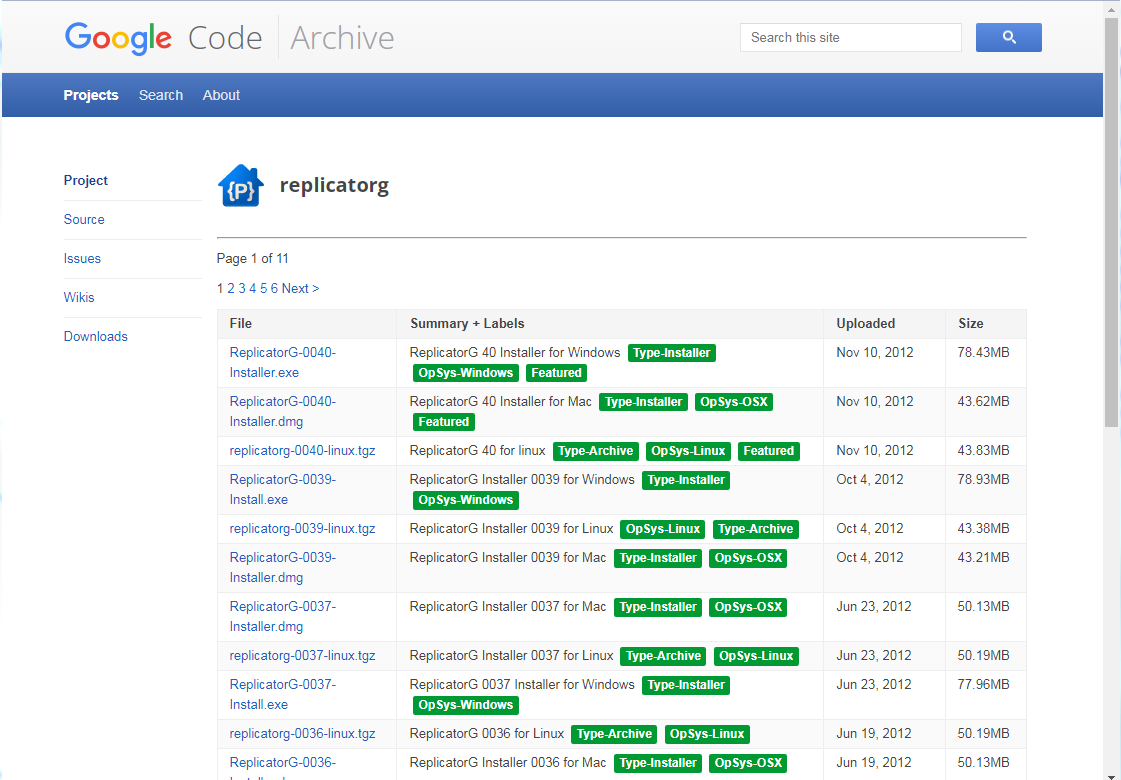
Task: Click OpSys-Linux label on 0037 Linux row
Action: pyautogui.click(x=756, y=656)
